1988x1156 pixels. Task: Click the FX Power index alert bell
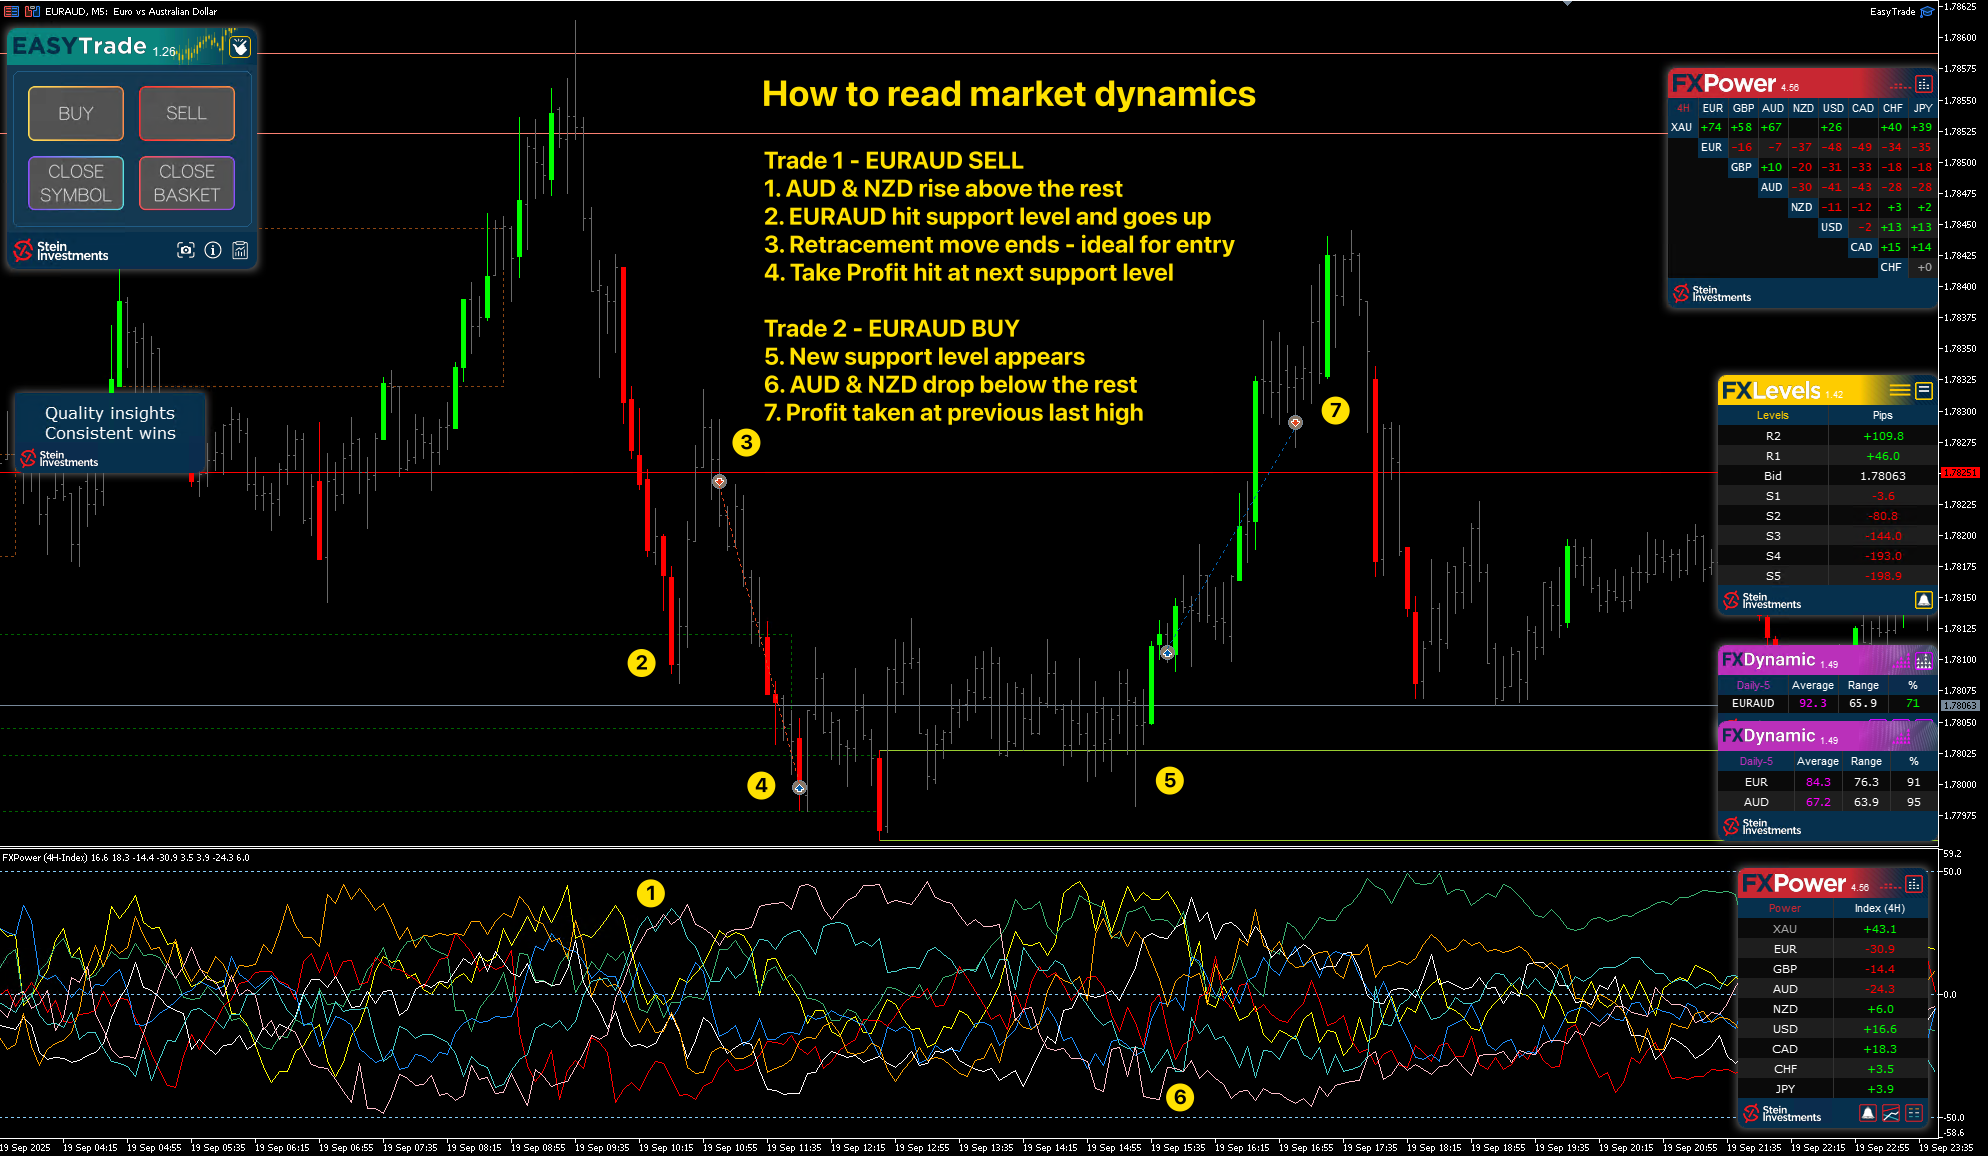[1867, 1113]
